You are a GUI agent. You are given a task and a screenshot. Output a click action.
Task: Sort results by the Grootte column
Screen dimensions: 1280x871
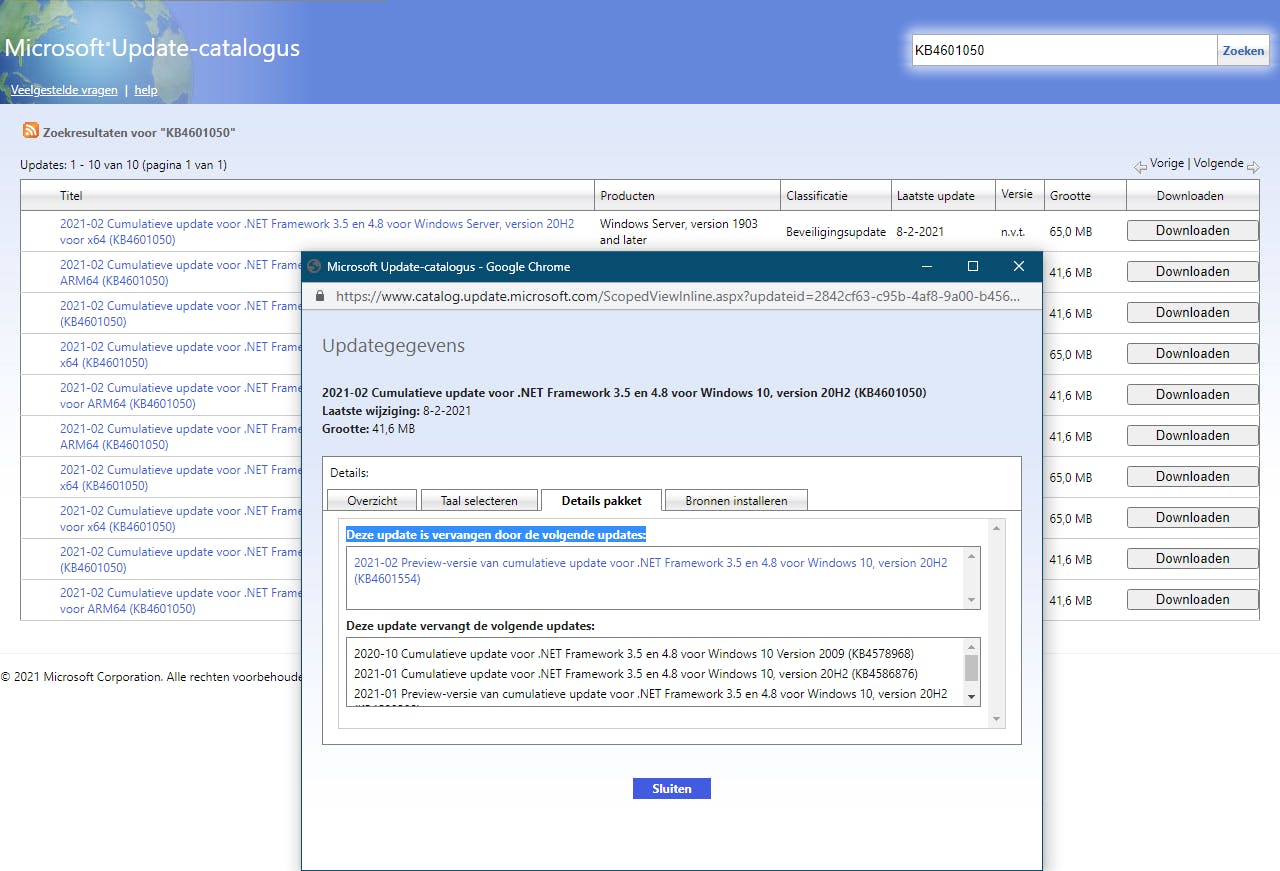point(1070,196)
